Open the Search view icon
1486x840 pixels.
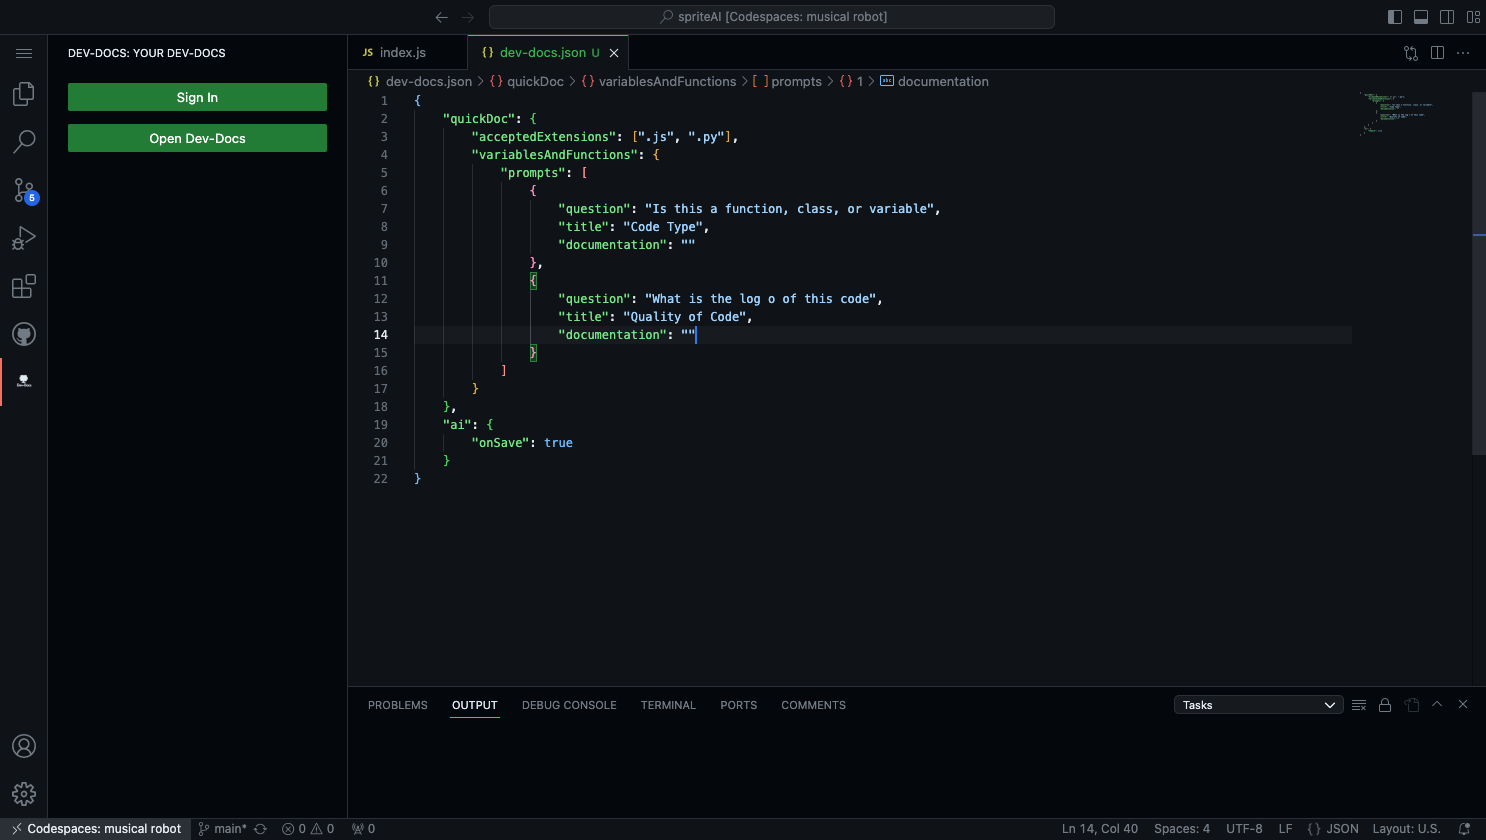click(x=24, y=142)
